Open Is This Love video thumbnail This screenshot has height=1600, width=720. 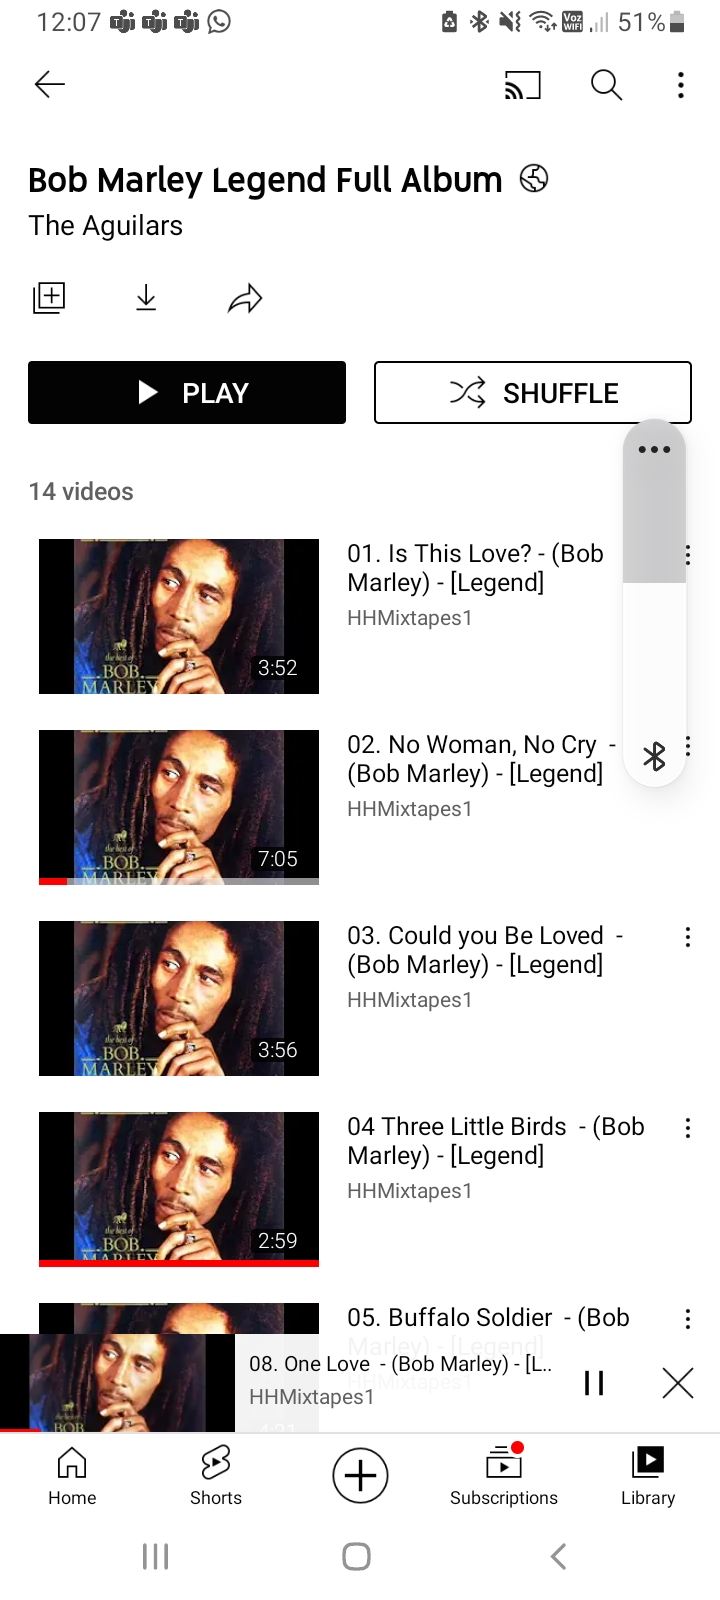179,616
